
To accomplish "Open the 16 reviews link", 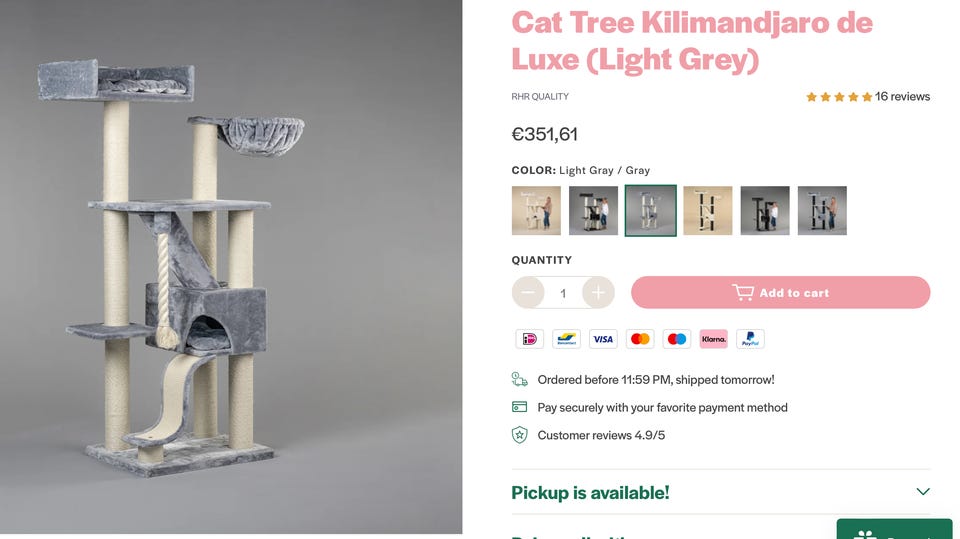I will 902,97.
